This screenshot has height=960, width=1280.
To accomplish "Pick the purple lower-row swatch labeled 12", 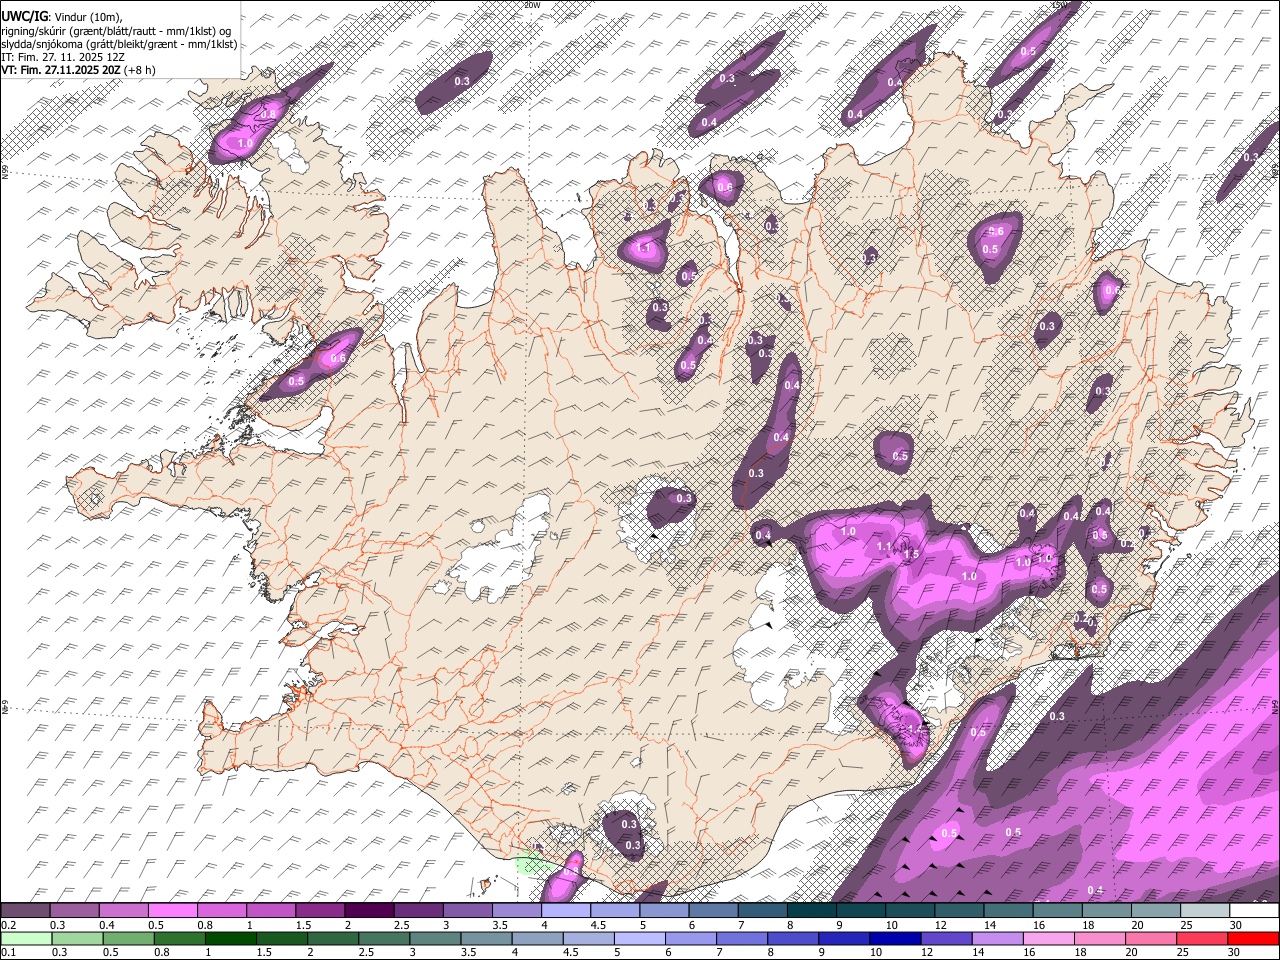I will pos(947,939).
